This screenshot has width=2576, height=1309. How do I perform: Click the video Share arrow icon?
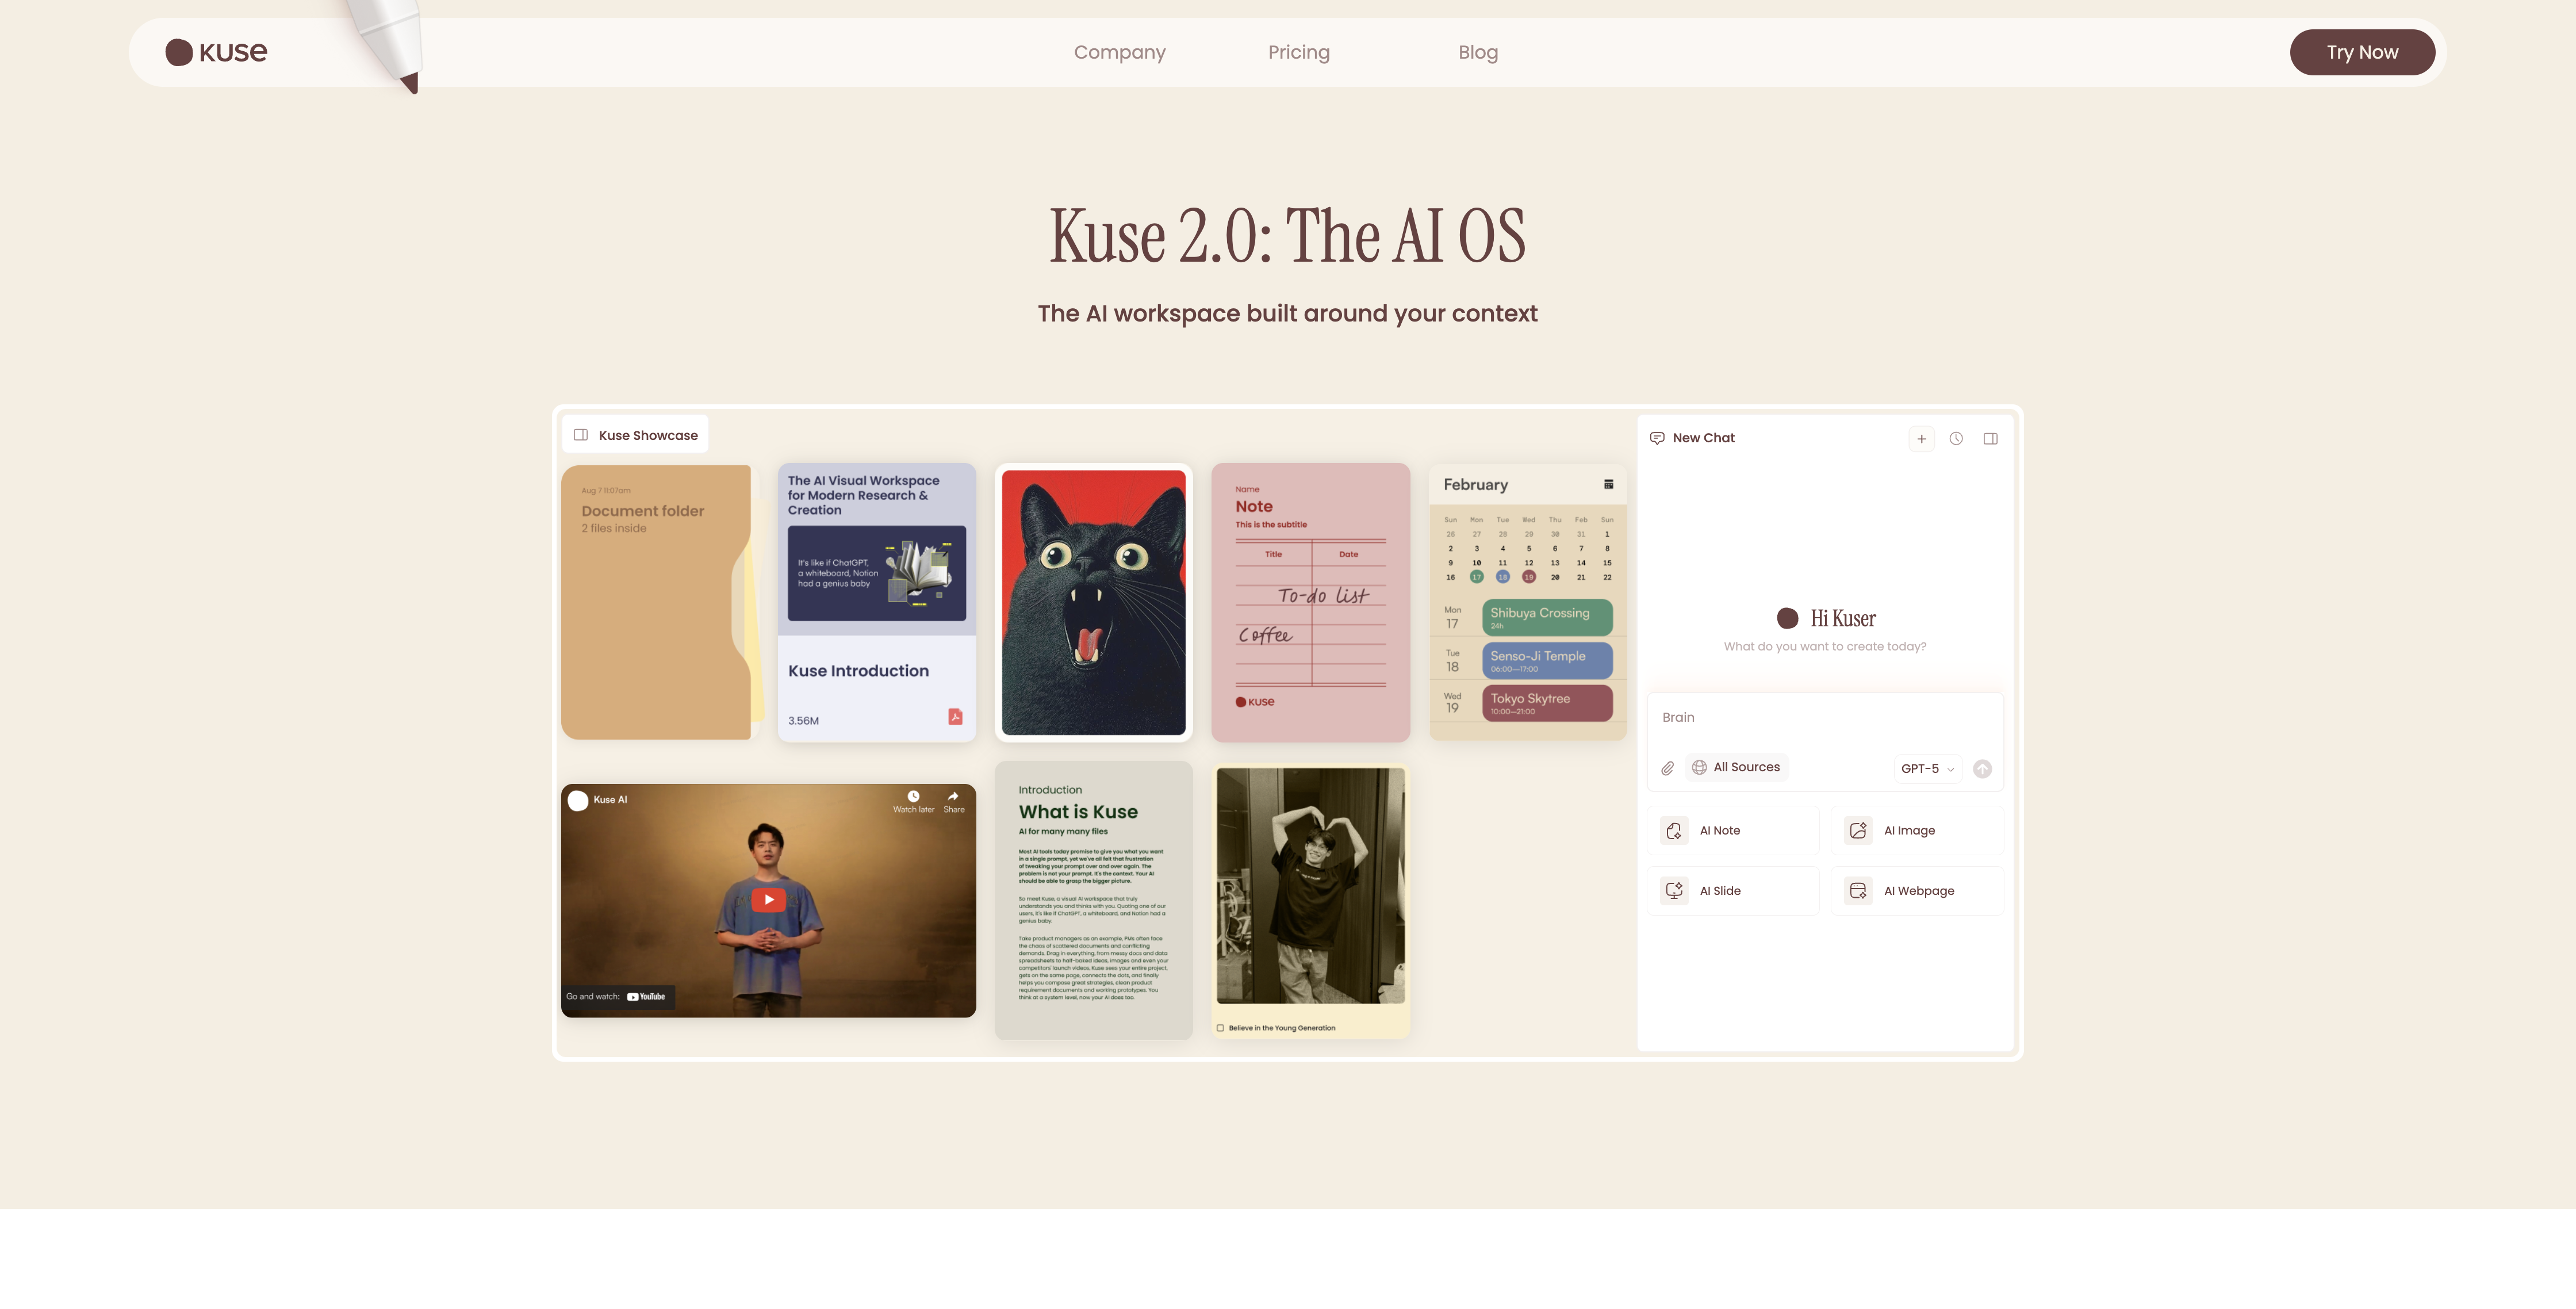tap(953, 797)
